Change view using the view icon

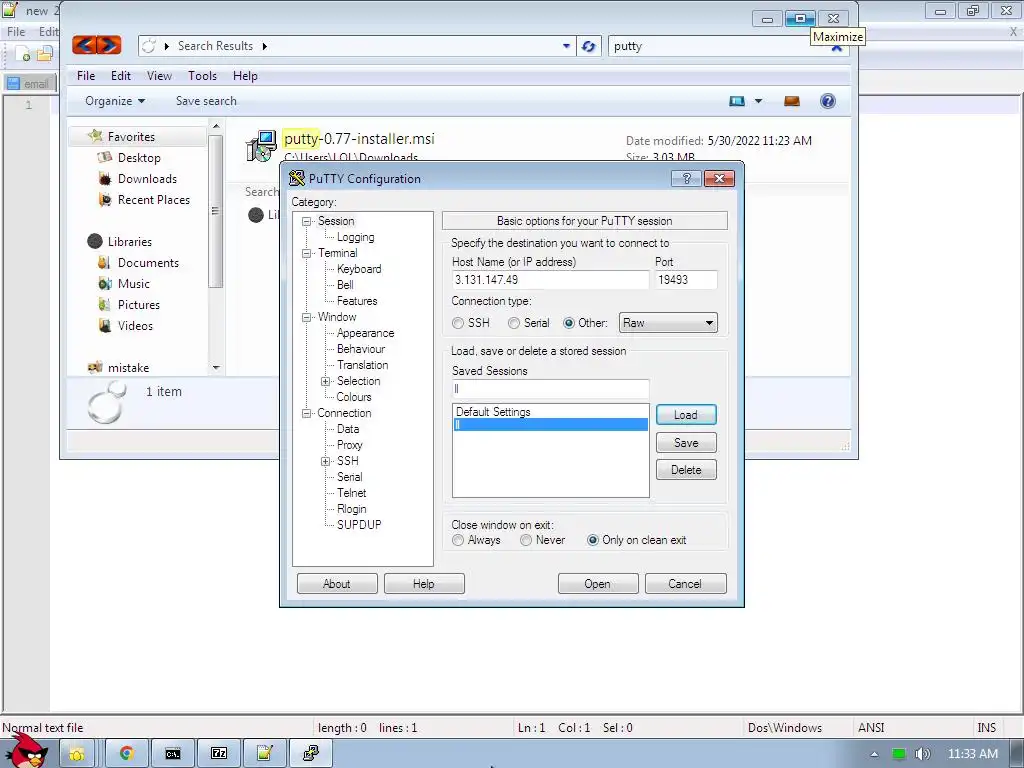click(x=737, y=101)
